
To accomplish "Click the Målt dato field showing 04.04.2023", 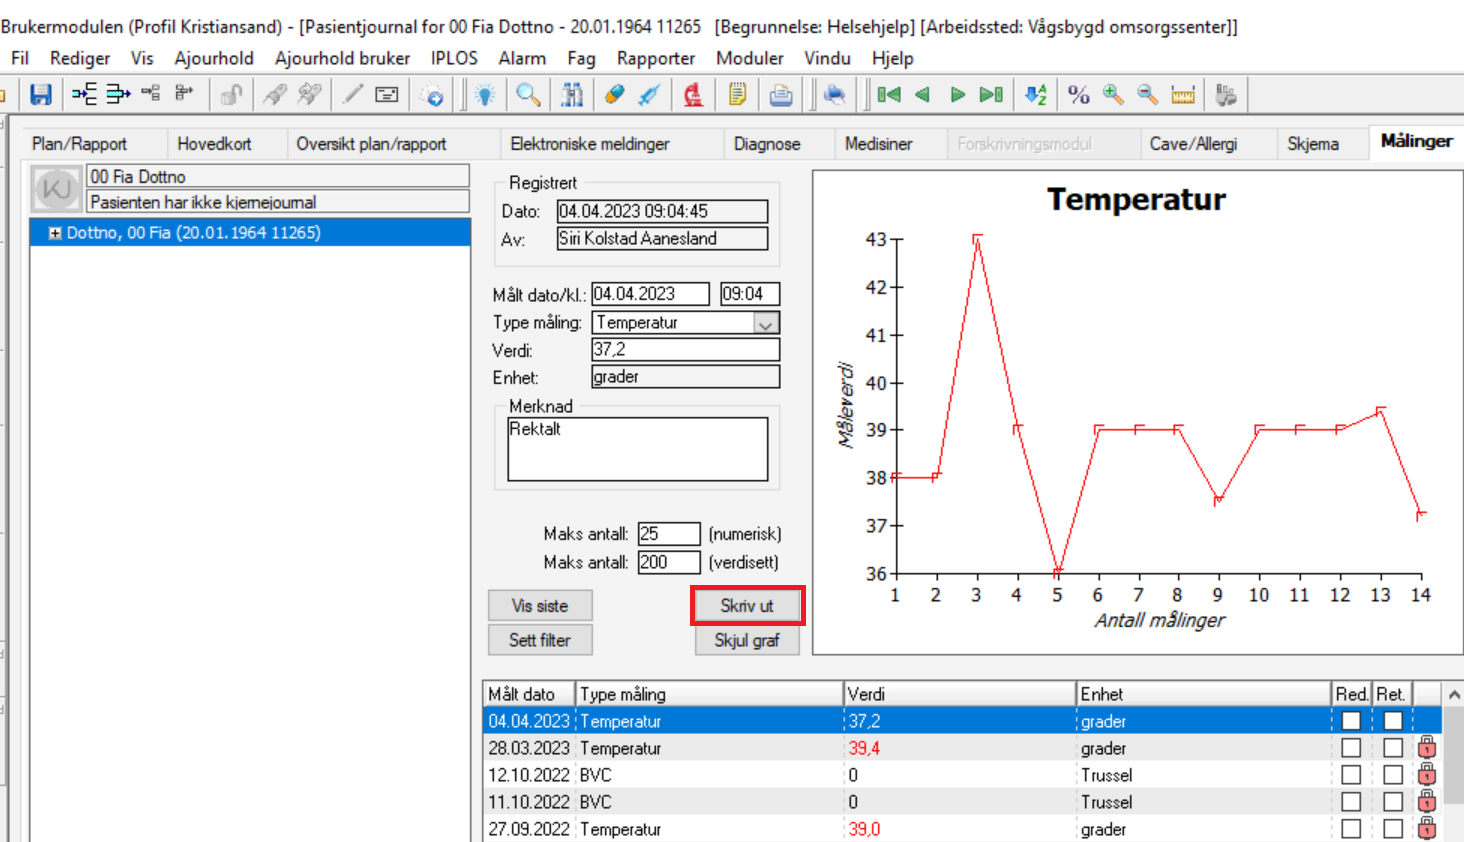I will tap(650, 294).
